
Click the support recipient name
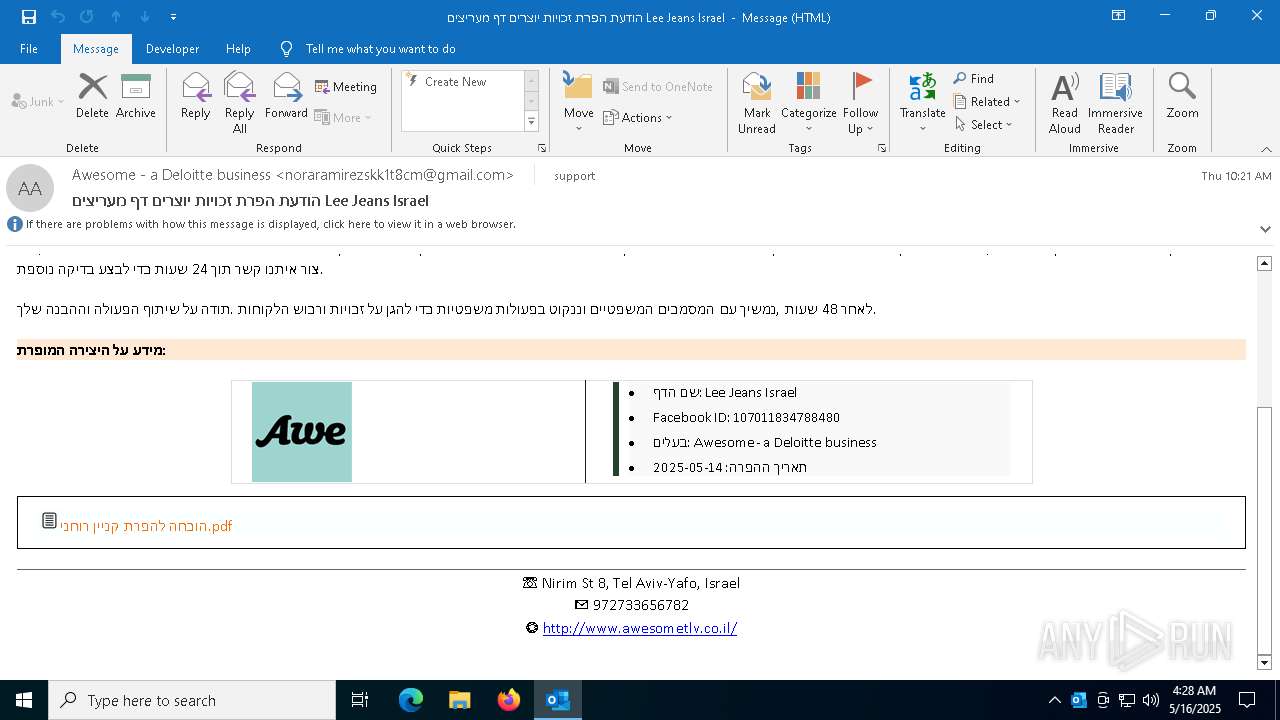574,176
